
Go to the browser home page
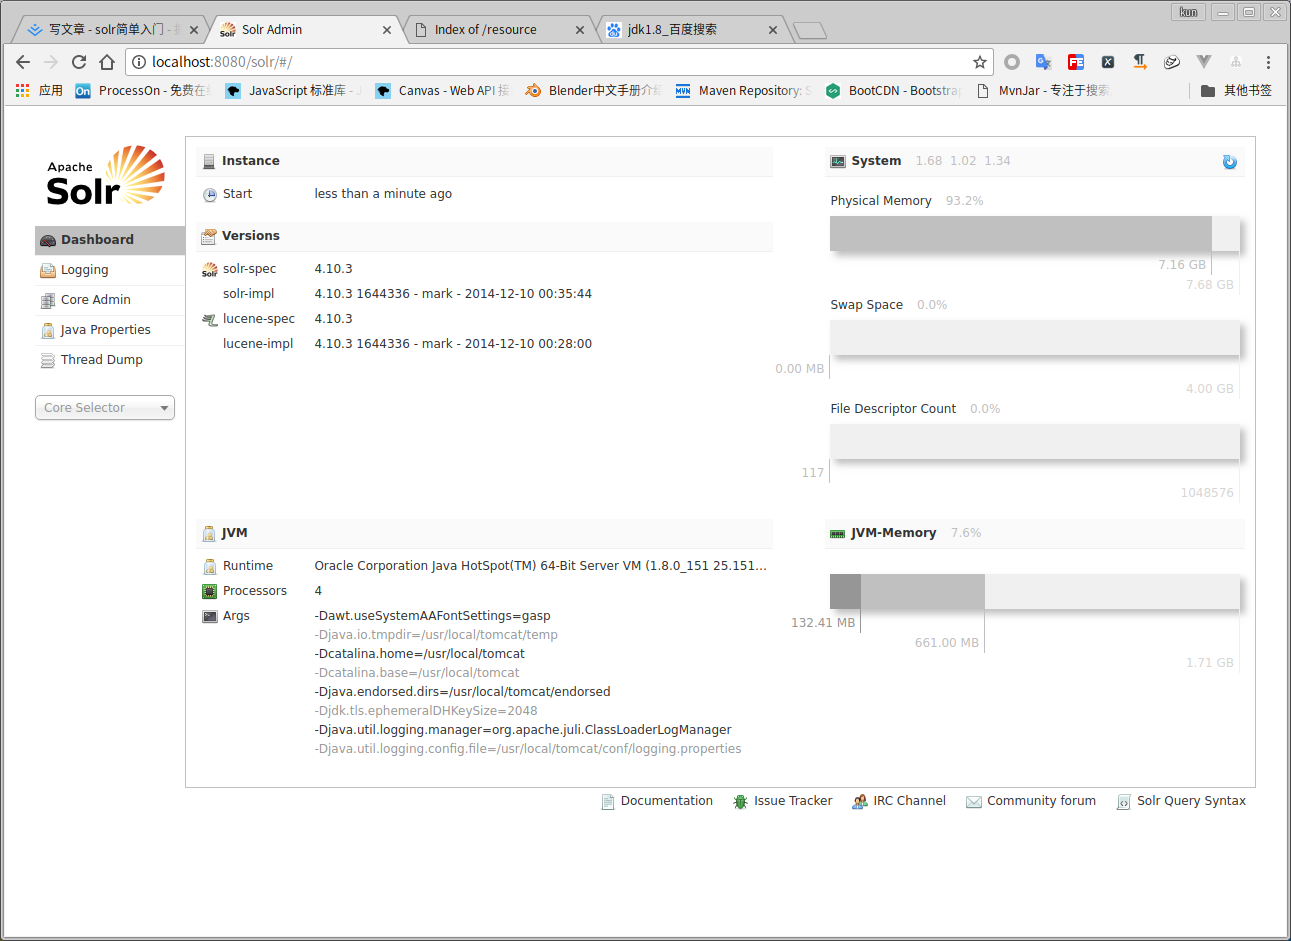tap(107, 62)
